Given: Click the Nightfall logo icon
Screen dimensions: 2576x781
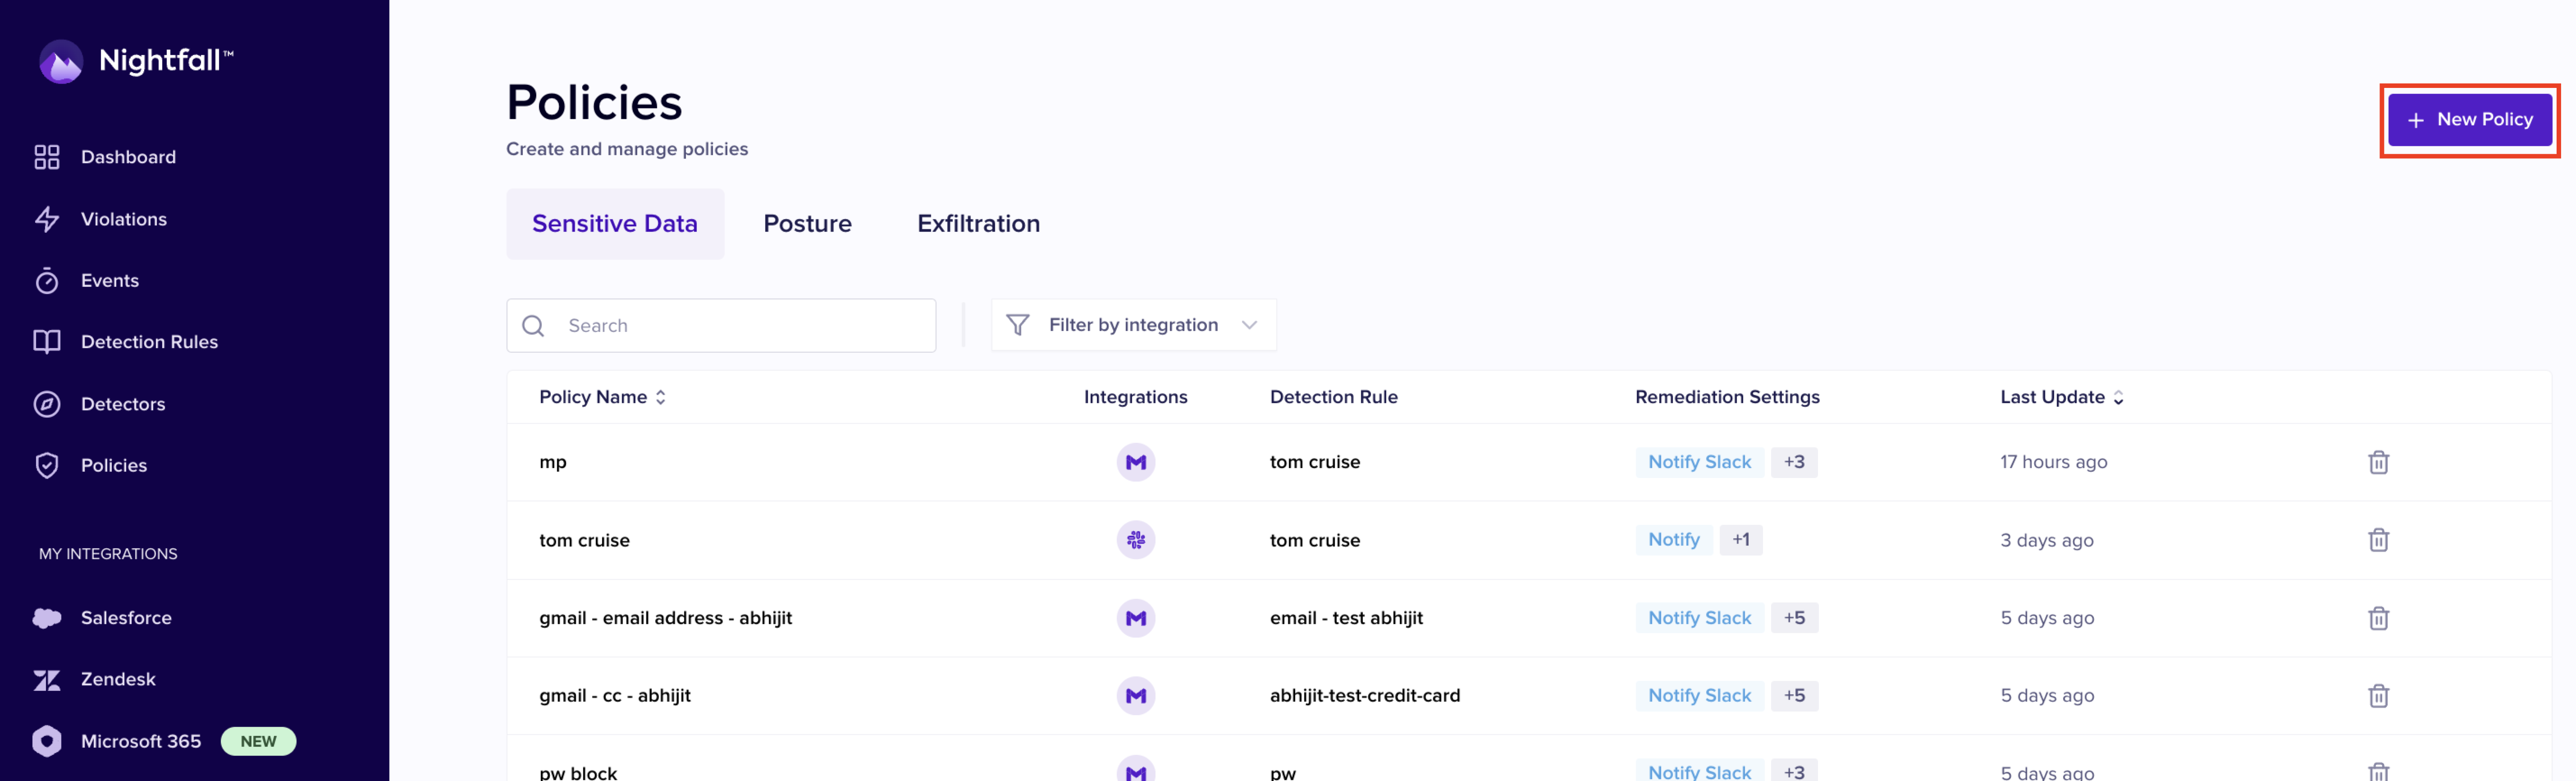Looking at the screenshot, I should tap(60, 62).
